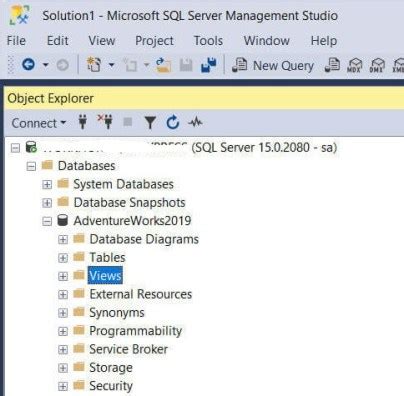Expand the Tables node
This screenshot has width=404, height=396.
63,258
